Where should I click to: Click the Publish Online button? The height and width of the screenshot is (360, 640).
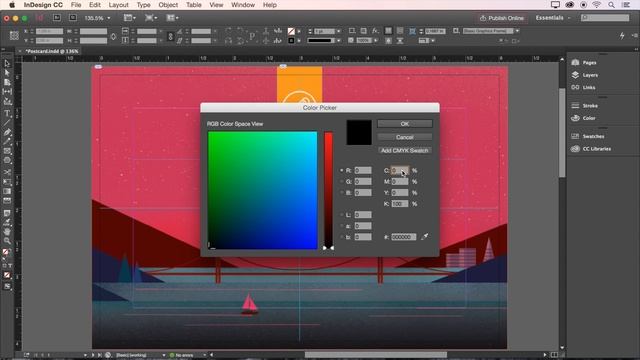502,18
